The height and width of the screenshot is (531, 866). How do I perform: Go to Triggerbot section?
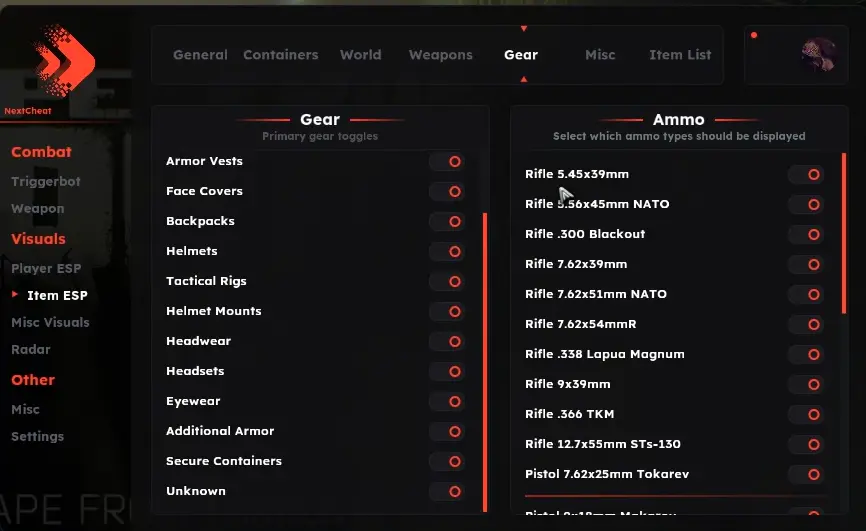(46, 181)
